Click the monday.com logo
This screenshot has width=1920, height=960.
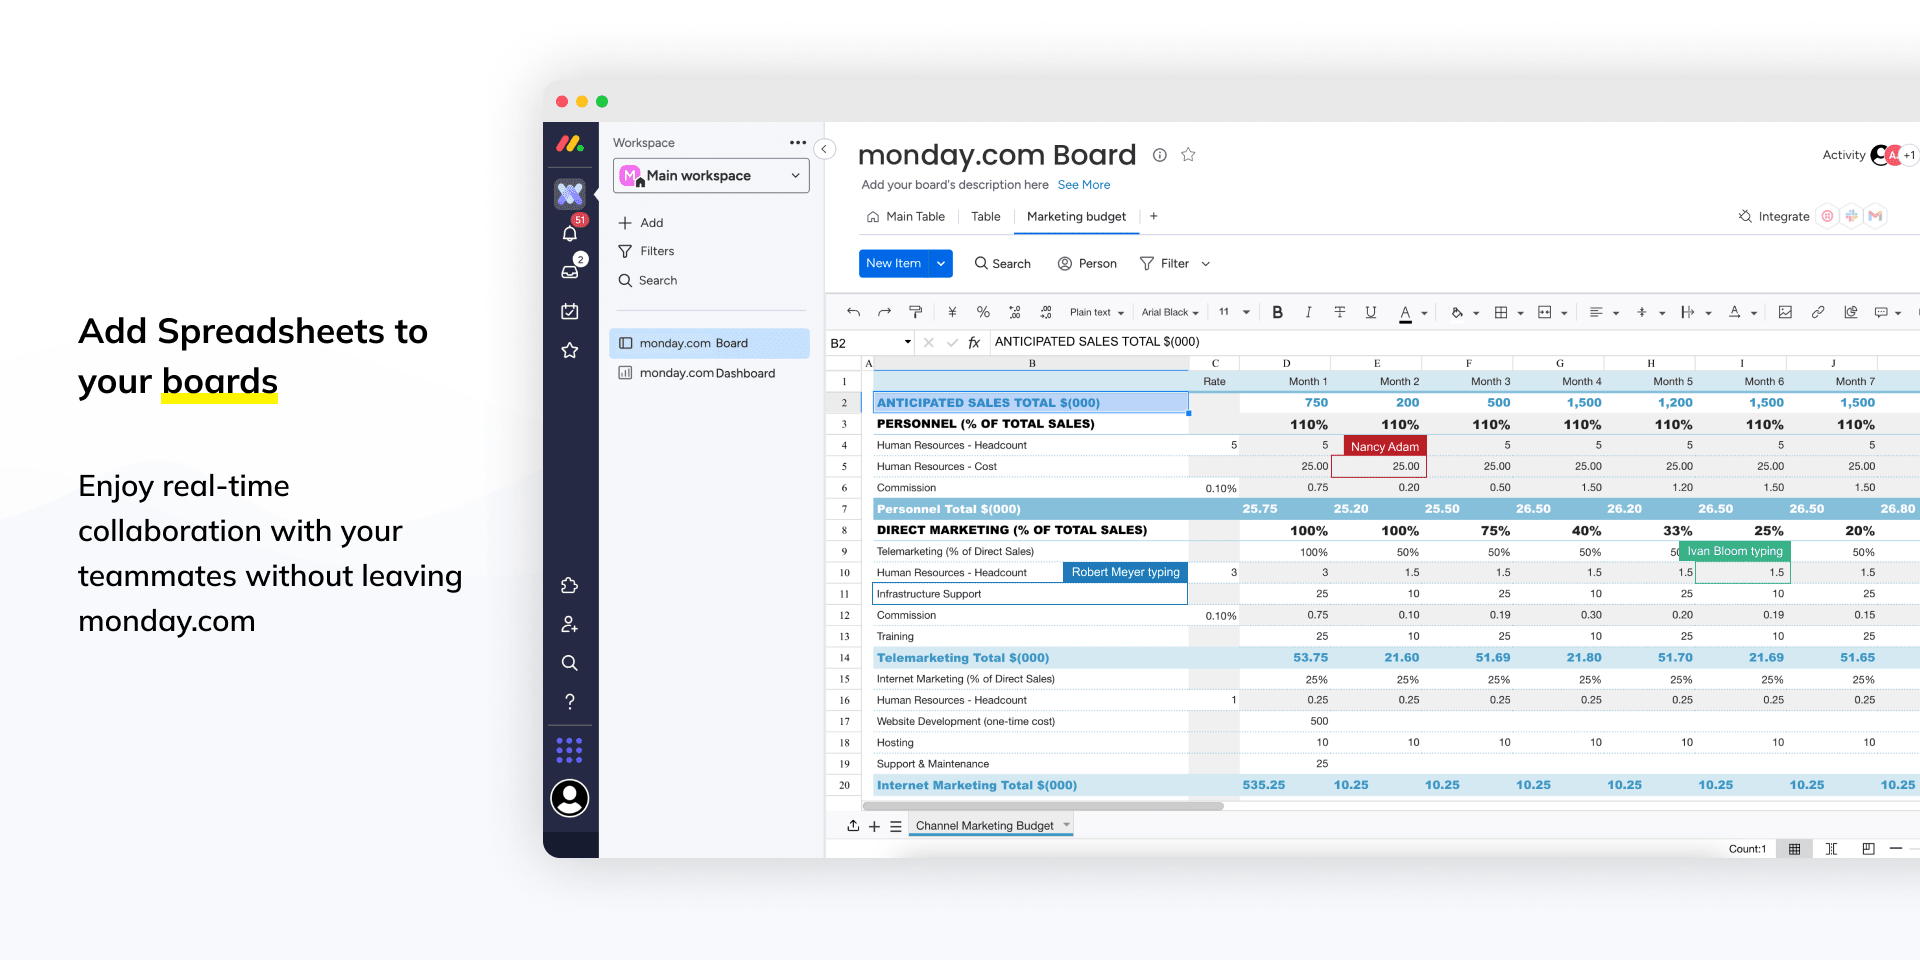pos(570,144)
